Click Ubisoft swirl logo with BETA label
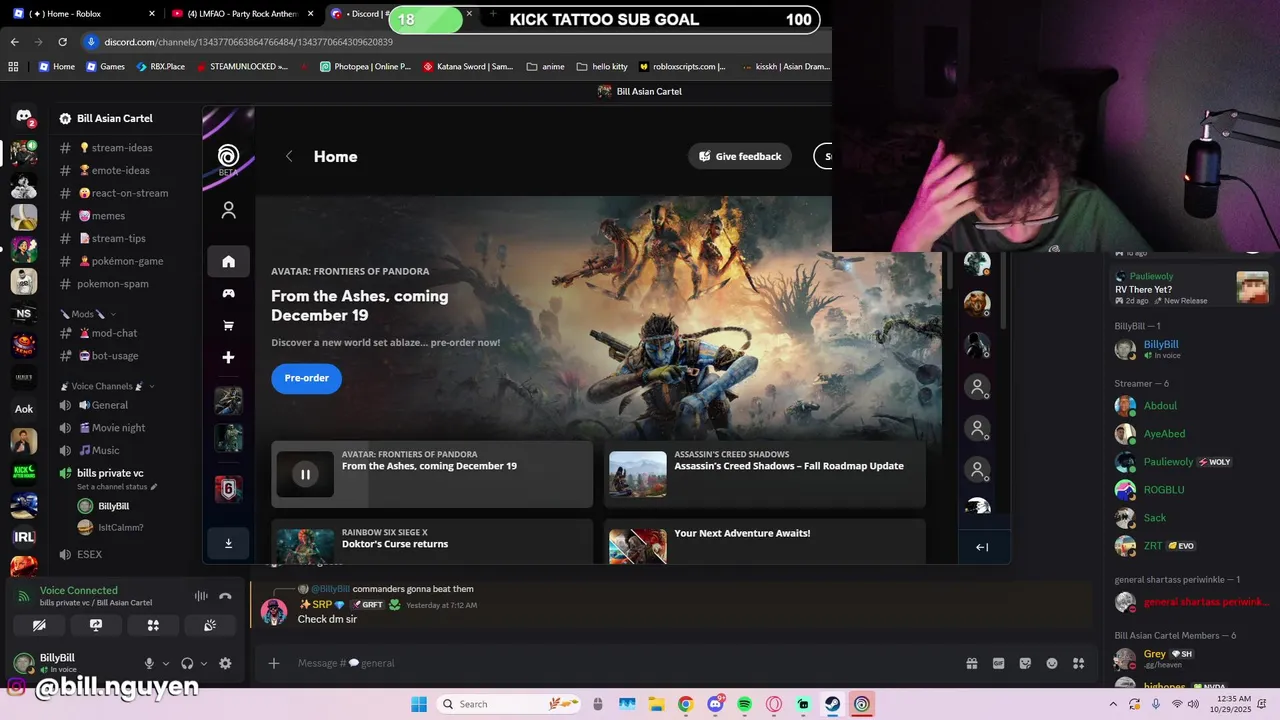Viewport: 1280px width, 720px height. tap(228, 159)
